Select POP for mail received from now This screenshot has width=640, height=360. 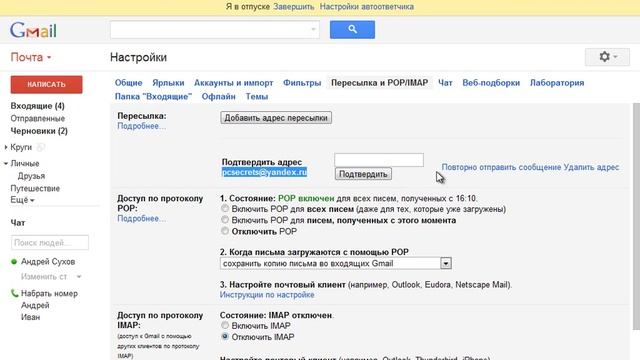point(225,220)
